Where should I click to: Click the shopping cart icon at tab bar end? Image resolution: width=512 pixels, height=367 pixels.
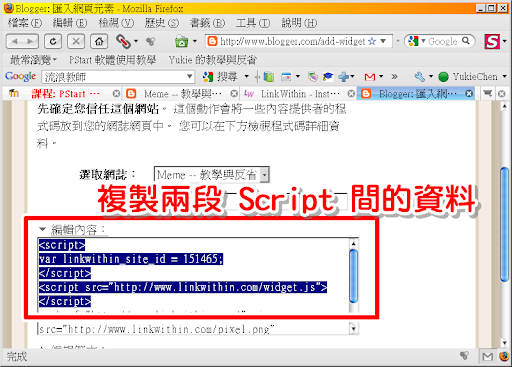[x=488, y=94]
